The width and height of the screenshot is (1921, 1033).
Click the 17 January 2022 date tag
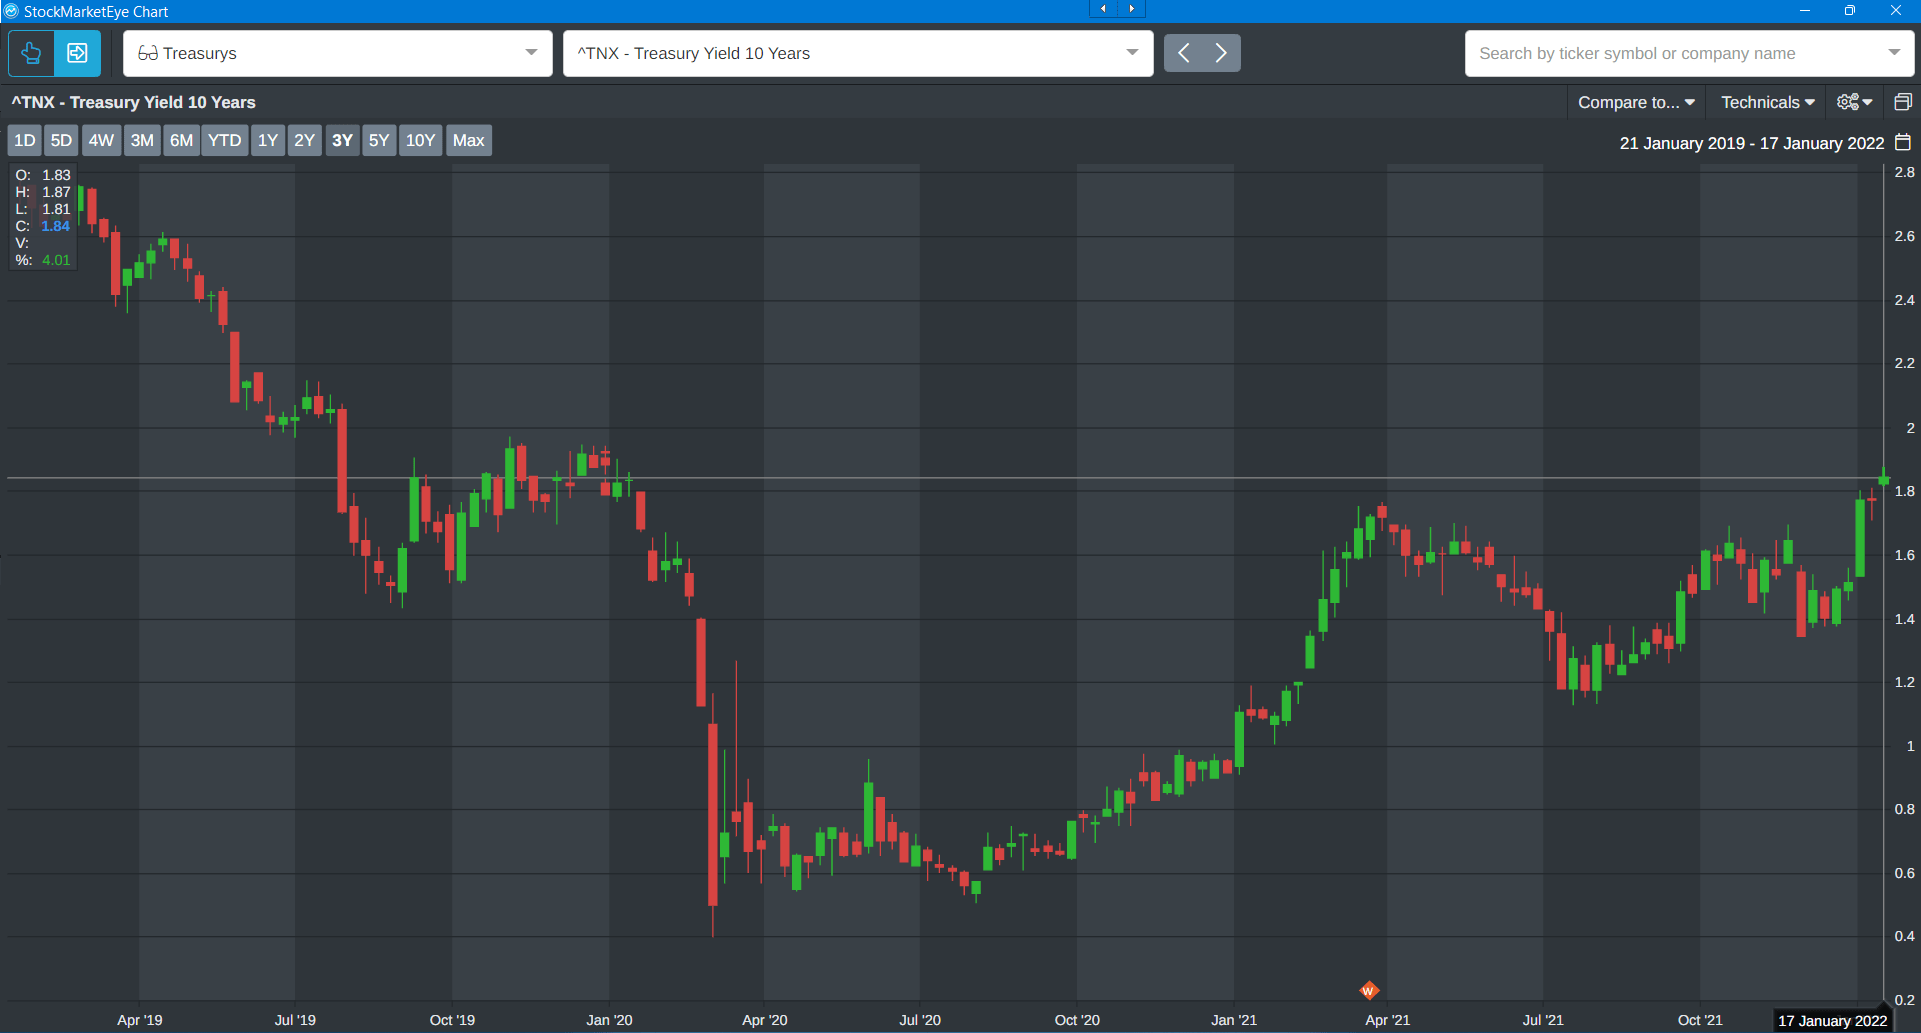coord(1832,1020)
